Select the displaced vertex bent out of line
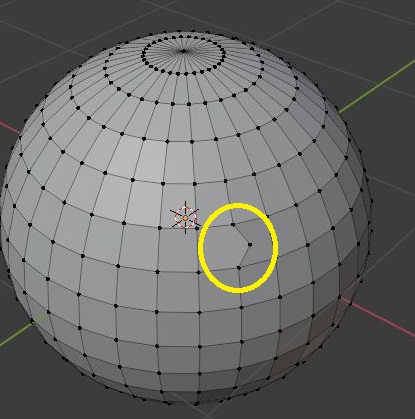This screenshot has width=415, height=419. 250,245
